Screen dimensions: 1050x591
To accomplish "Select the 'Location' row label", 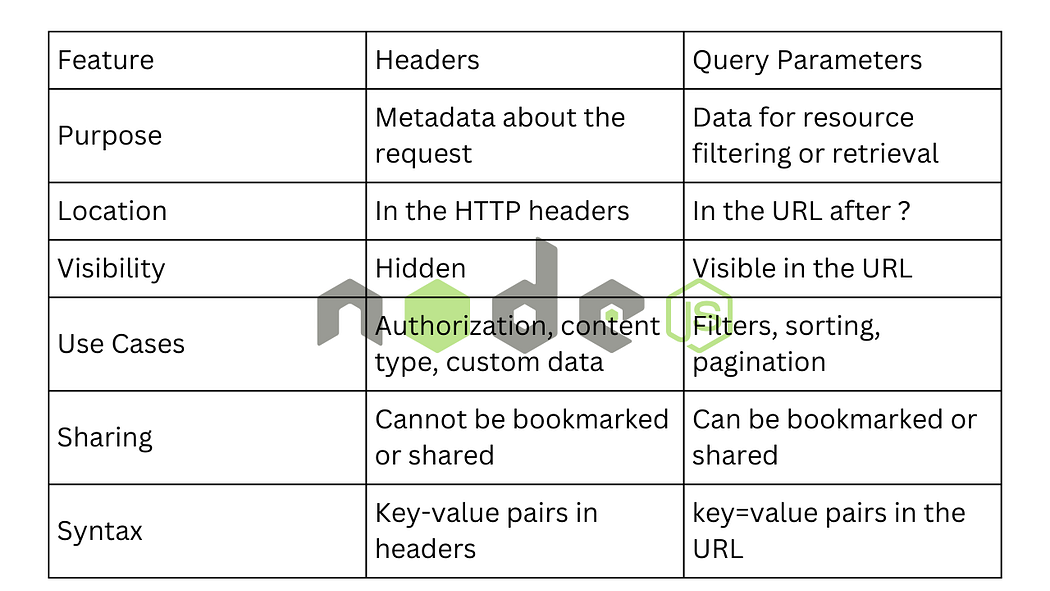I will (112, 211).
